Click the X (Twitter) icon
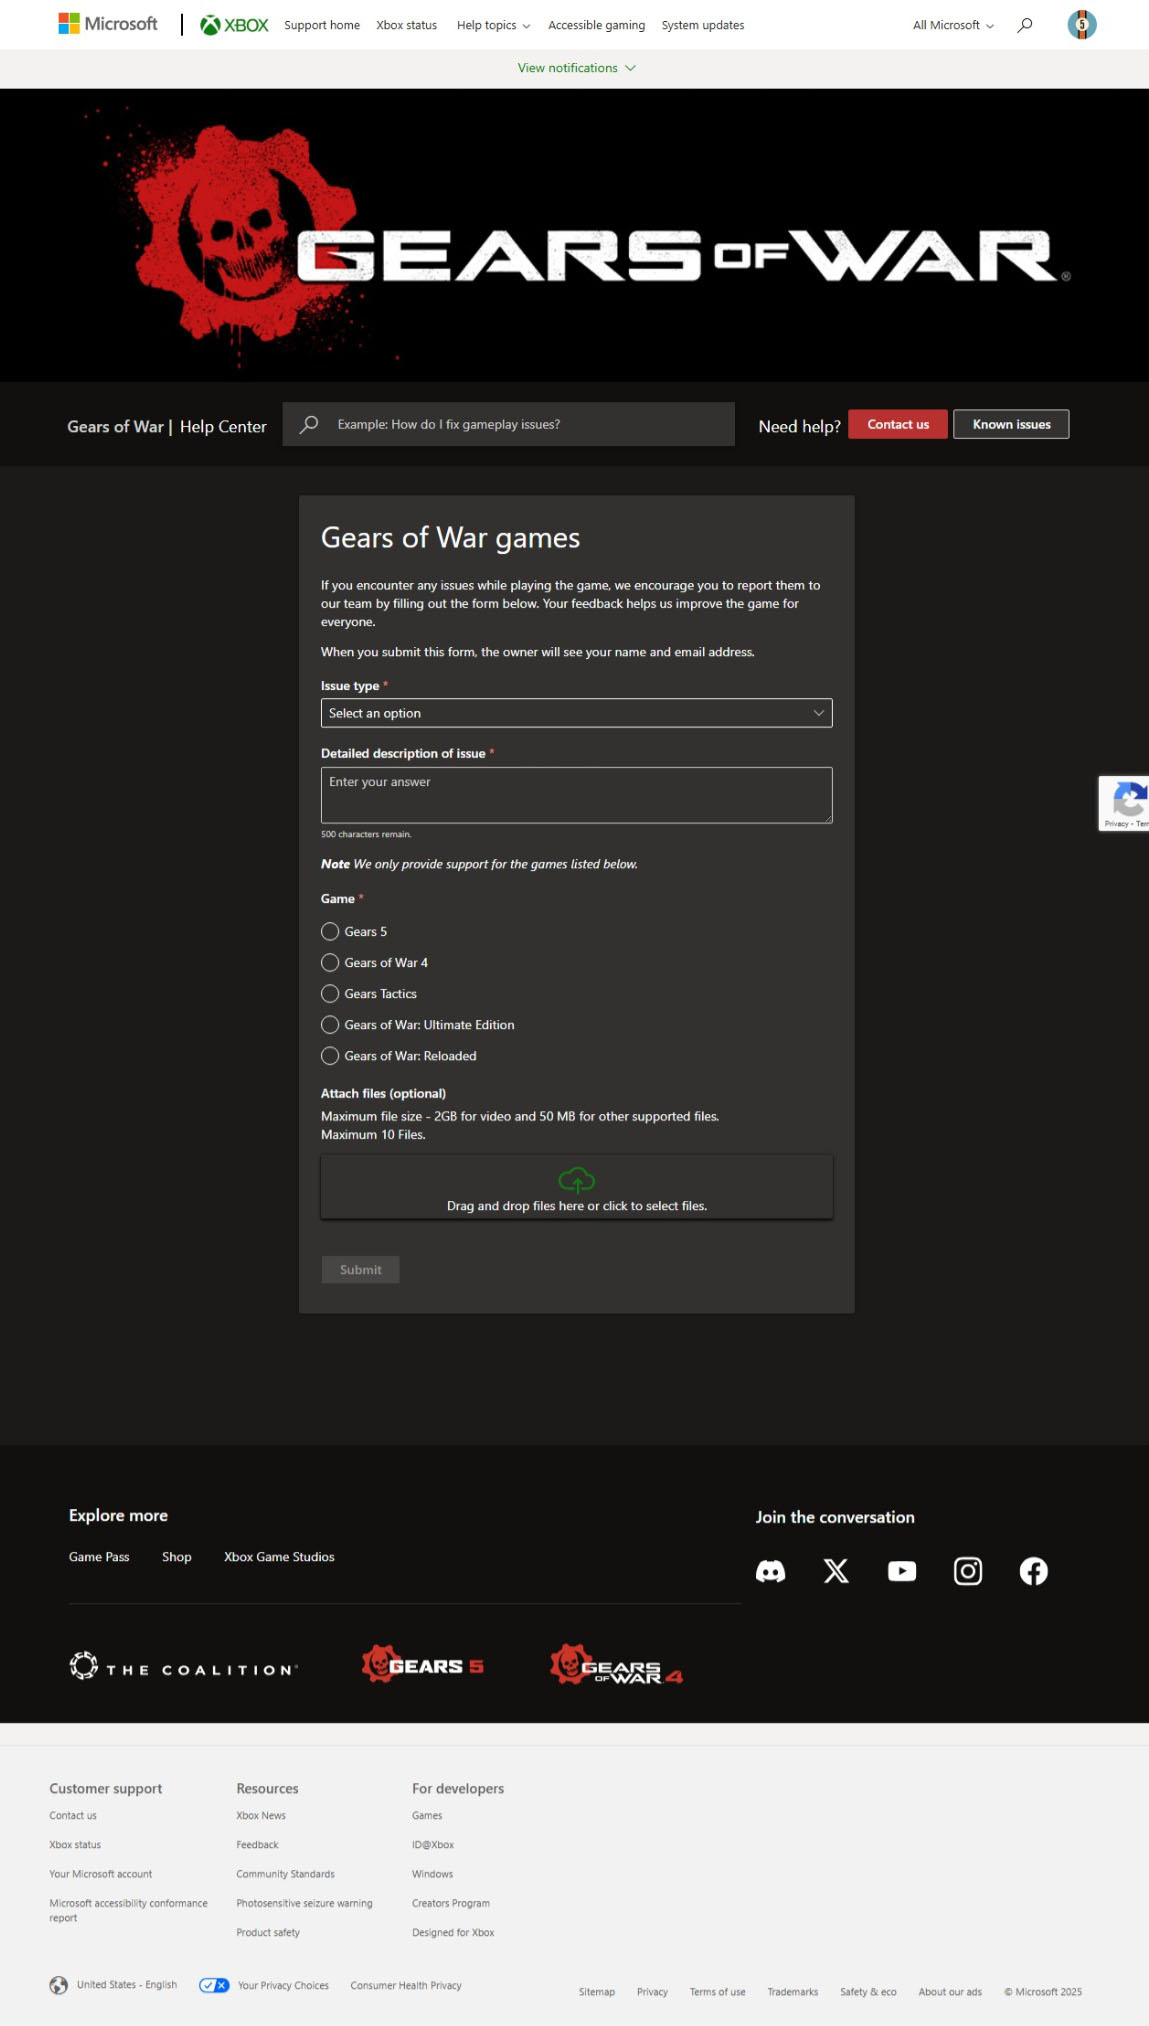Screen dimensions: 1149x2026 836,1571
